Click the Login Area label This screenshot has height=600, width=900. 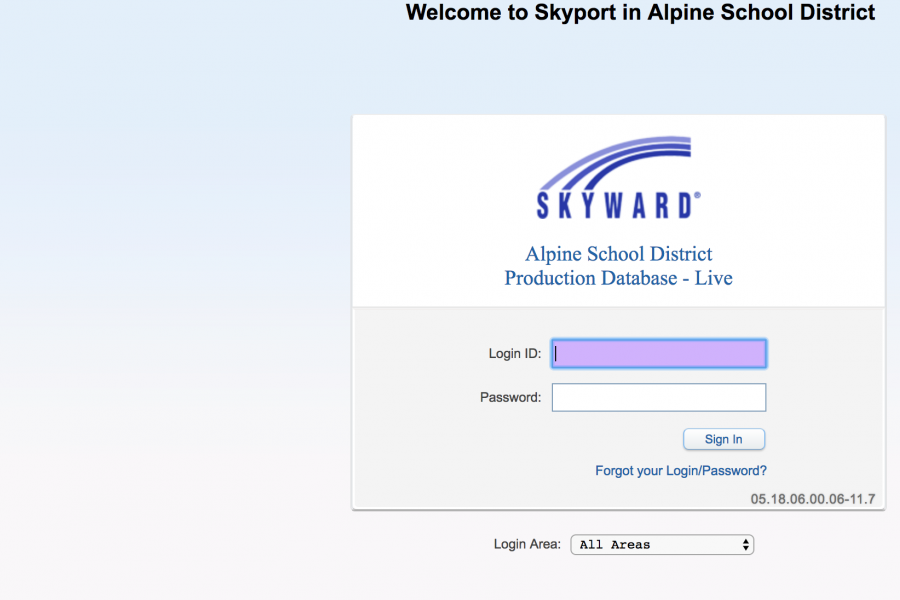tap(527, 544)
